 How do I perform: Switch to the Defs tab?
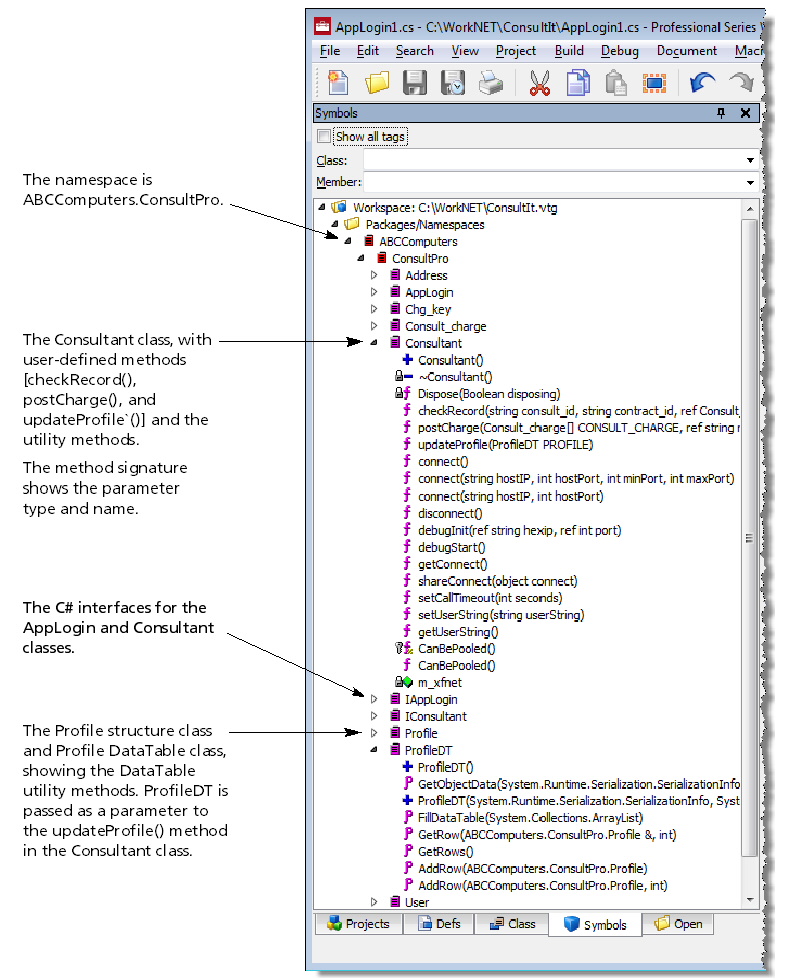tap(439, 924)
